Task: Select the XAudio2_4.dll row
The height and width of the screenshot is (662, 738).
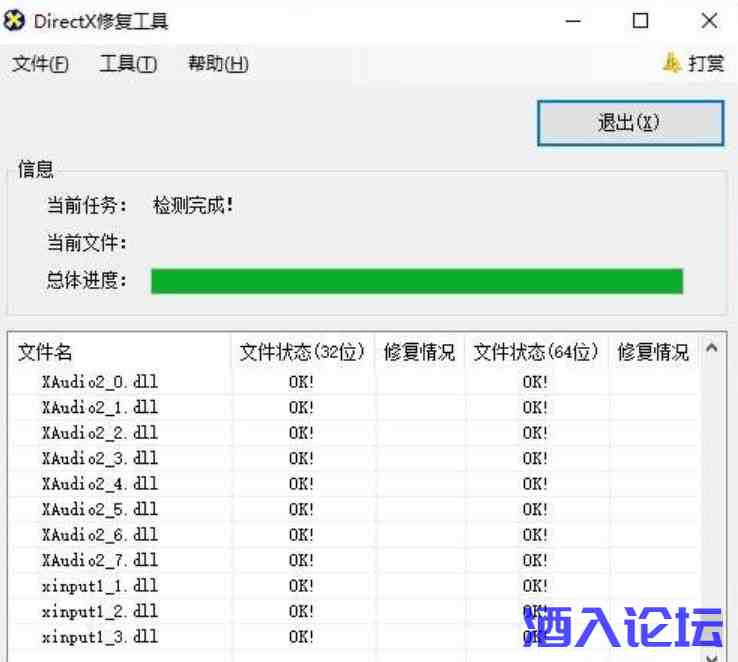Action: coord(353,483)
